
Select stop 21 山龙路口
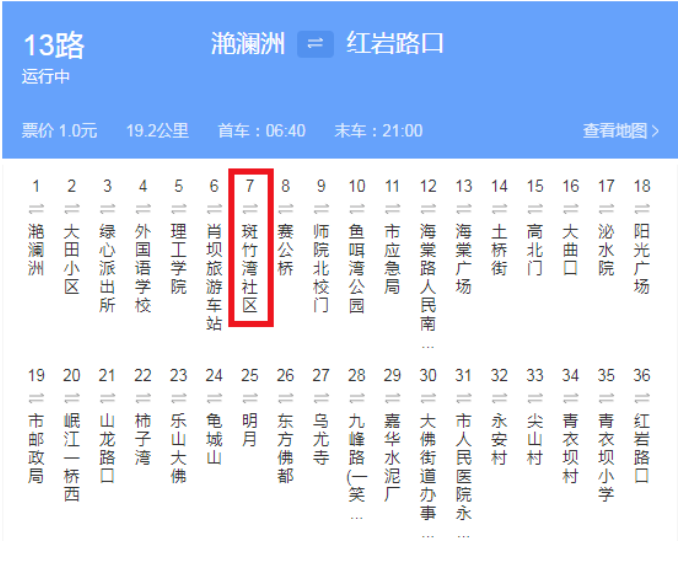pos(107,448)
